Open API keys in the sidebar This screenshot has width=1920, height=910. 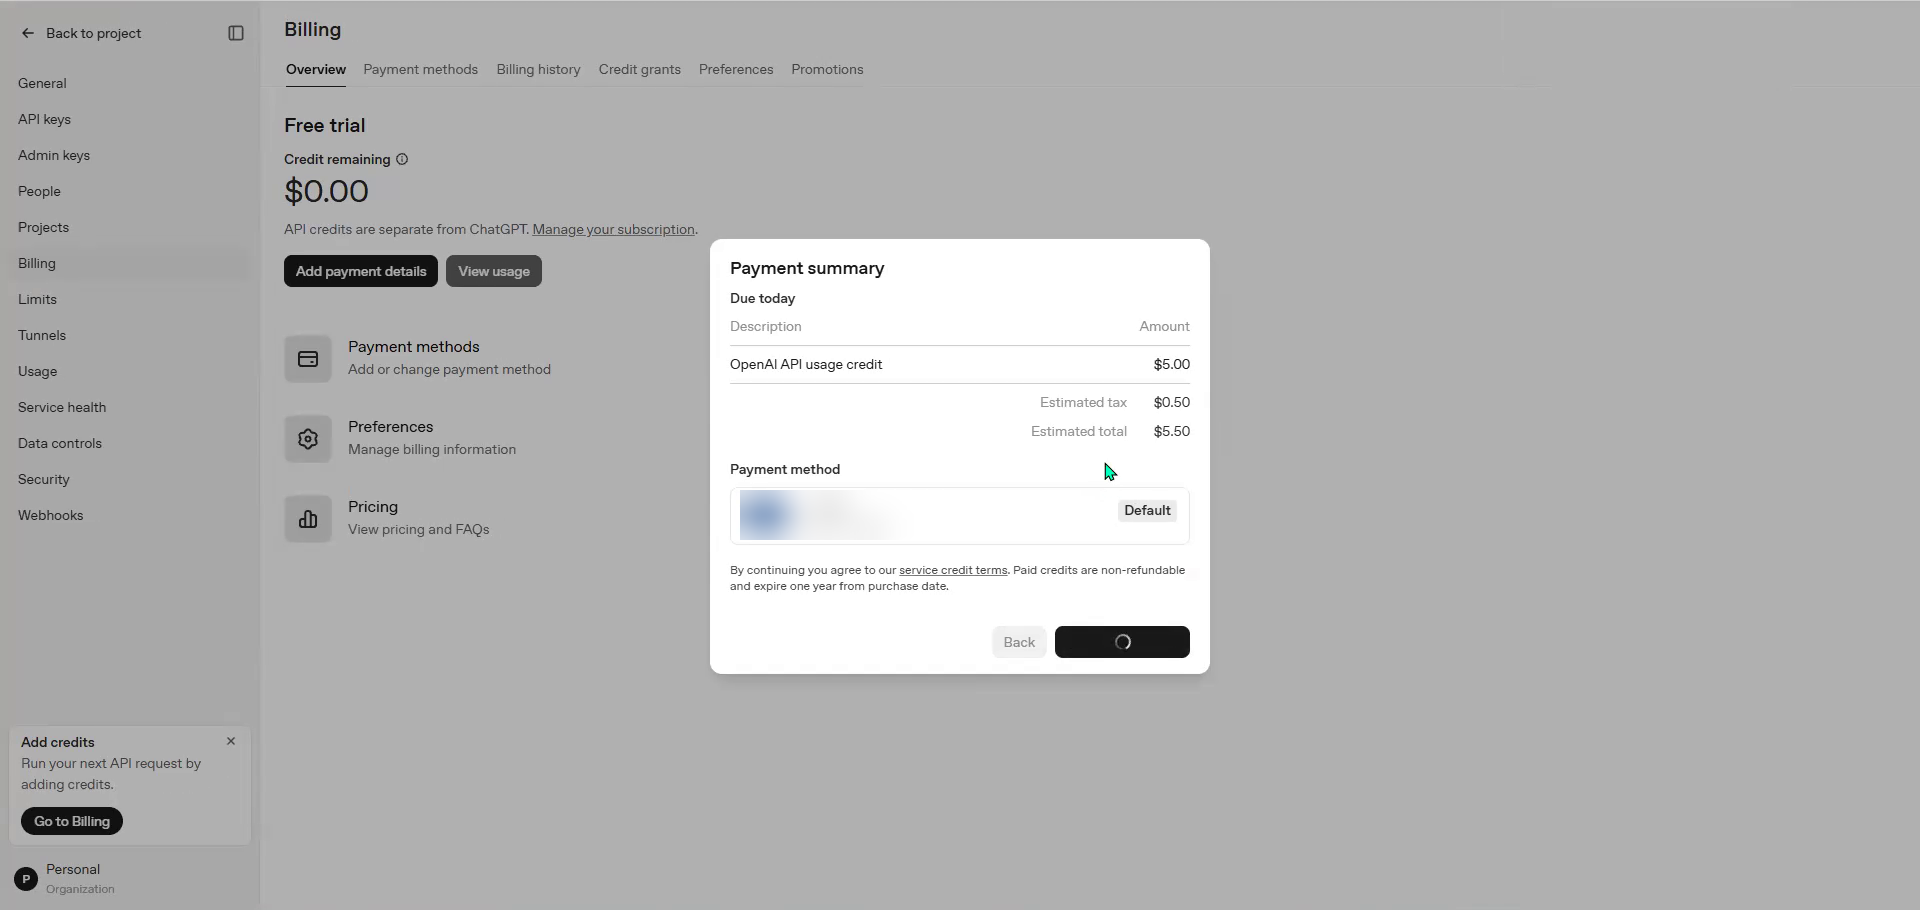pyautogui.click(x=130, y=119)
